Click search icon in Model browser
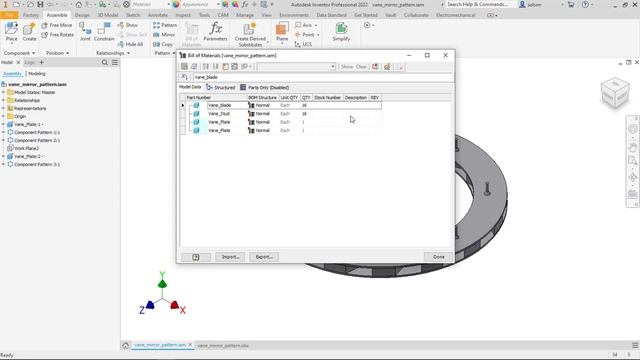The width and height of the screenshot is (640, 360). [x=104, y=62]
